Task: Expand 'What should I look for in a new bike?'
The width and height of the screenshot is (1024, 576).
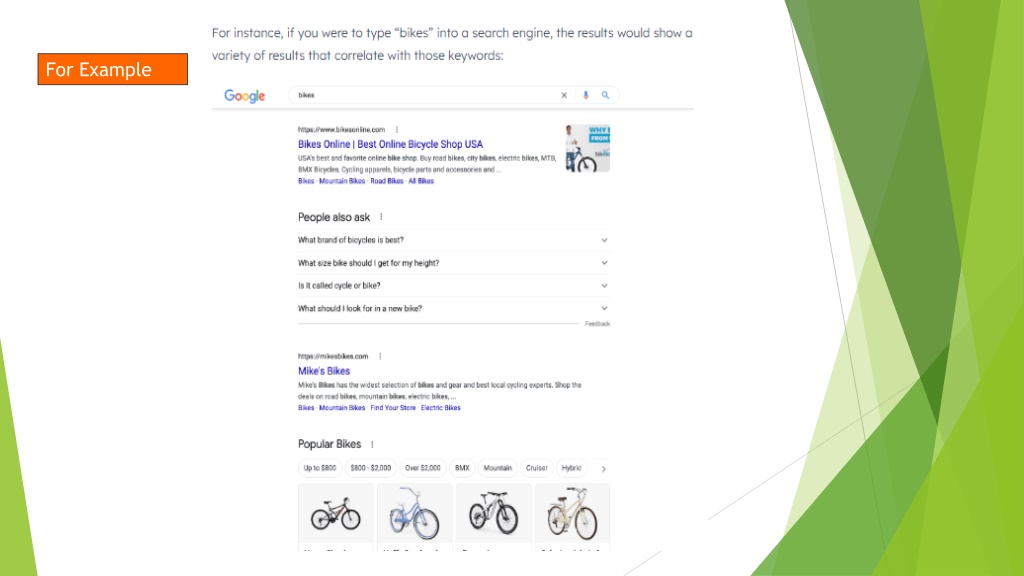Action: 453,308
